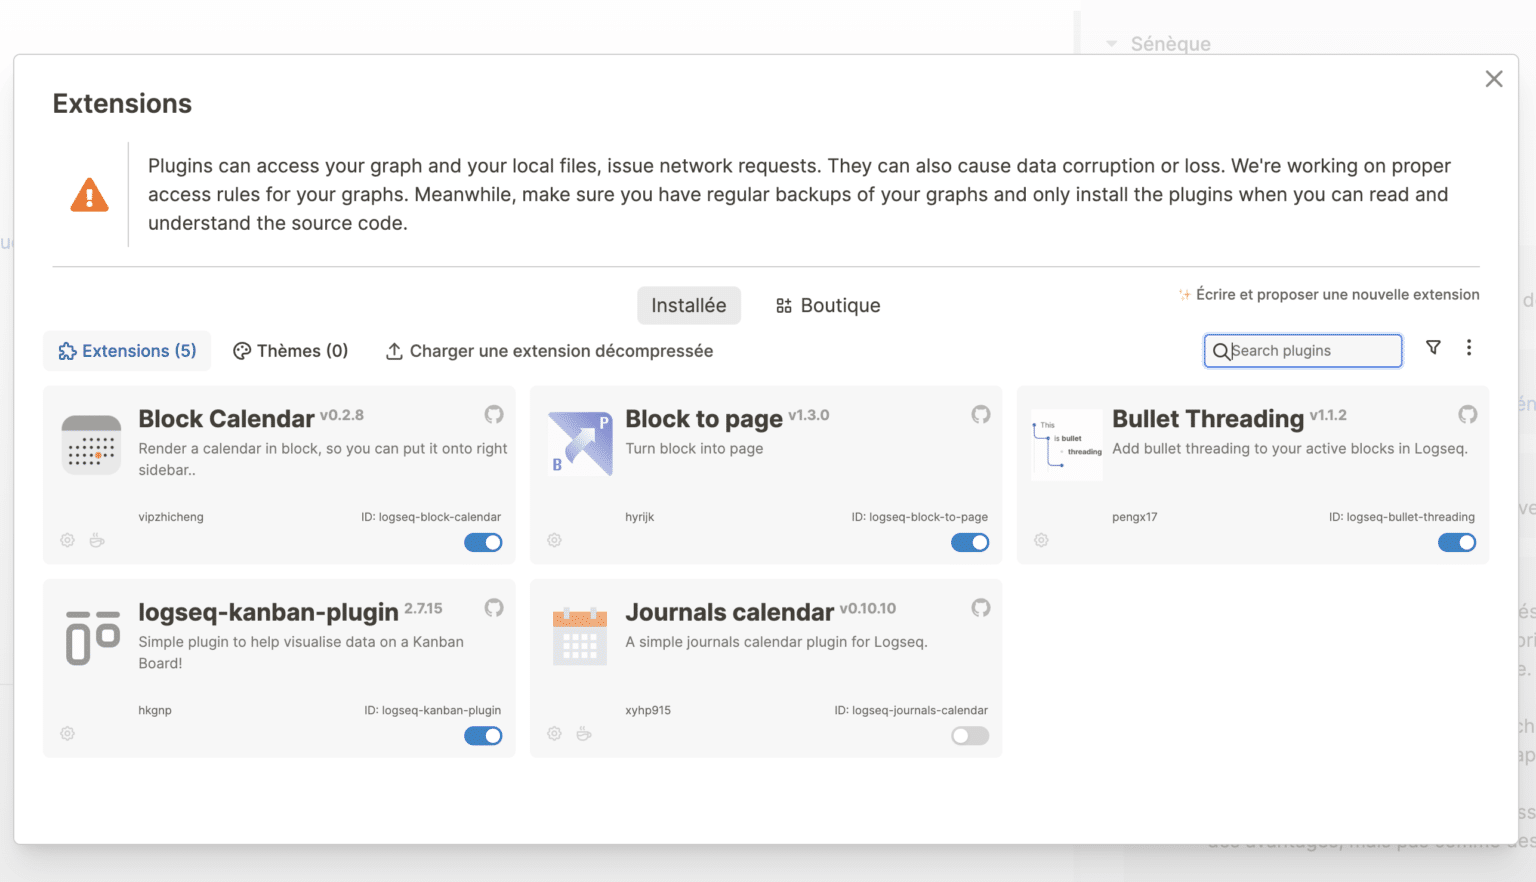Turn off the Bullet Threading toggle

tap(1457, 542)
